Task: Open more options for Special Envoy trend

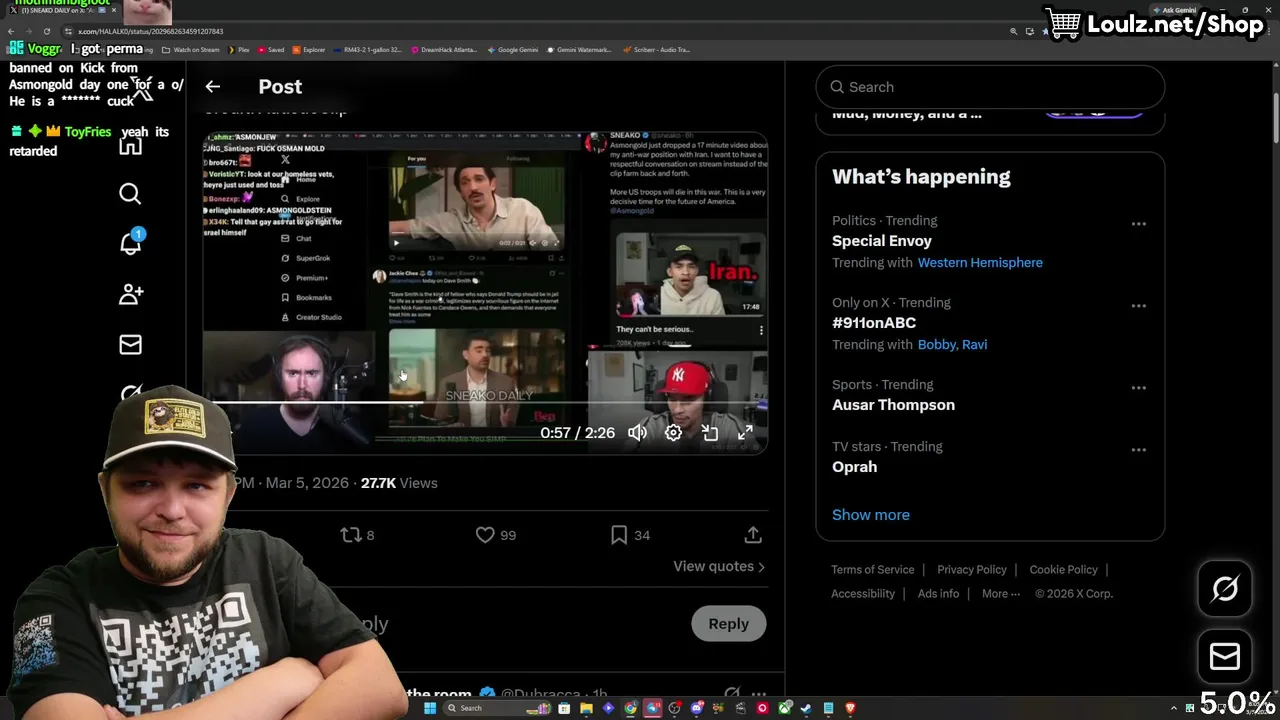Action: [1138, 224]
